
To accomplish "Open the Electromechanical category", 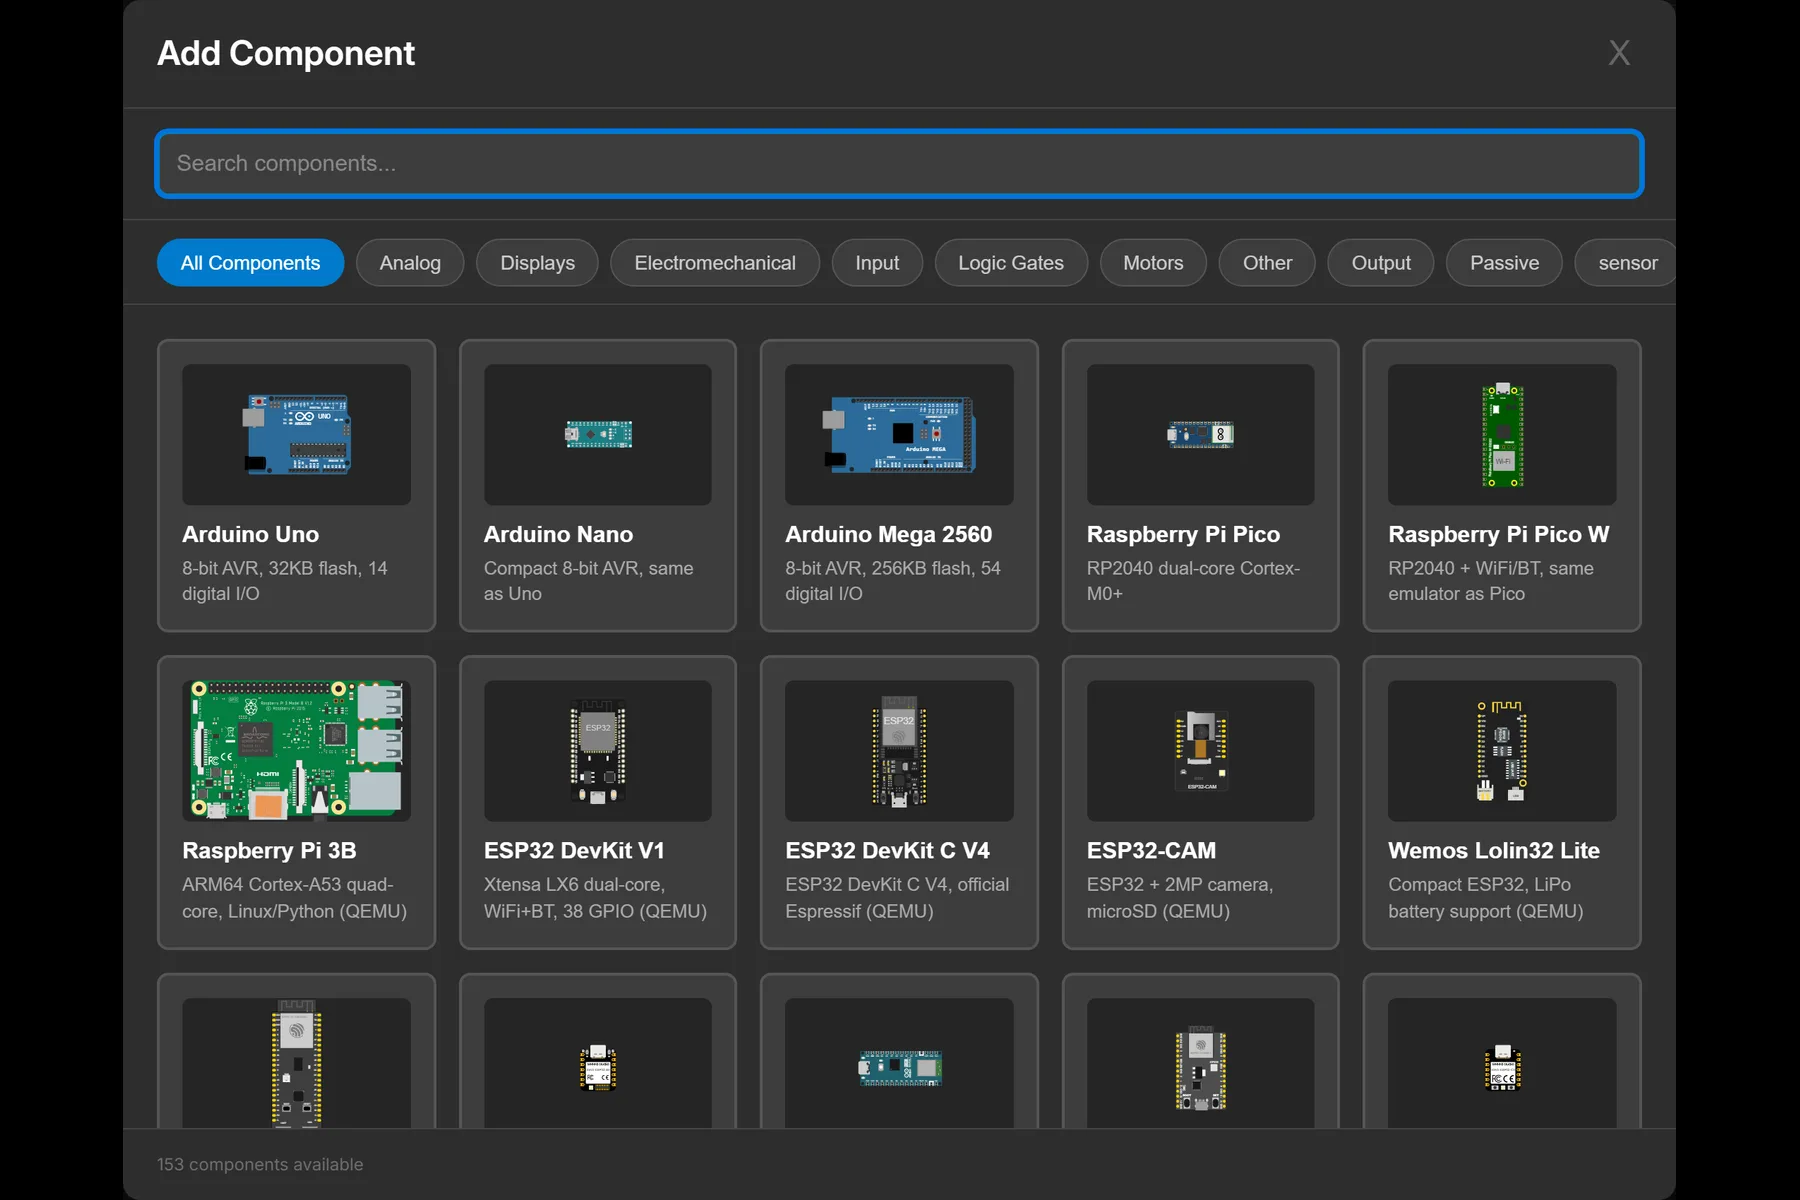I will [x=715, y=263].
